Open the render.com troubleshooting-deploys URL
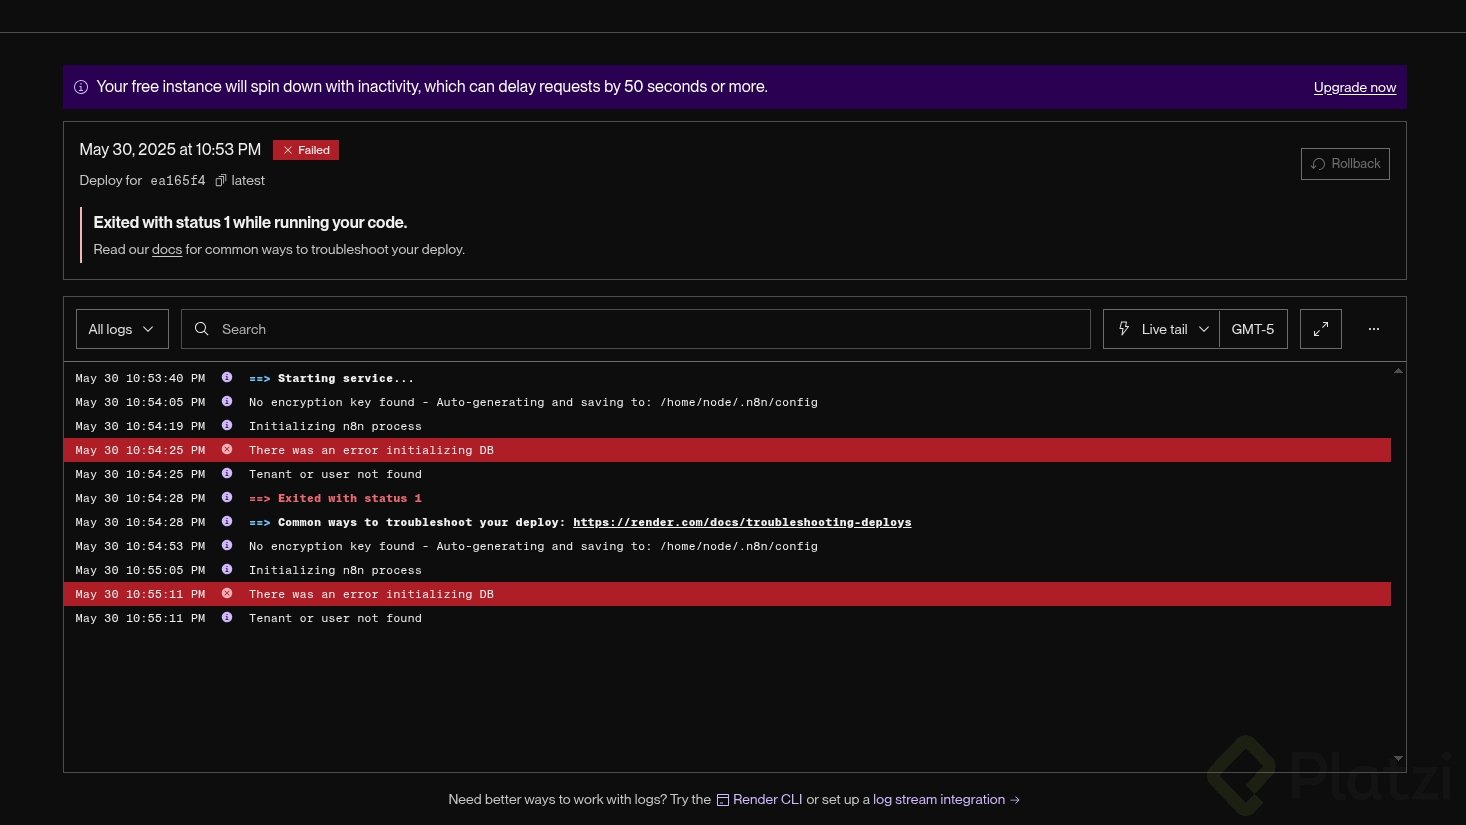This screenshot has height=825, width=1466. pyautogui.click(x=742, y=522)
